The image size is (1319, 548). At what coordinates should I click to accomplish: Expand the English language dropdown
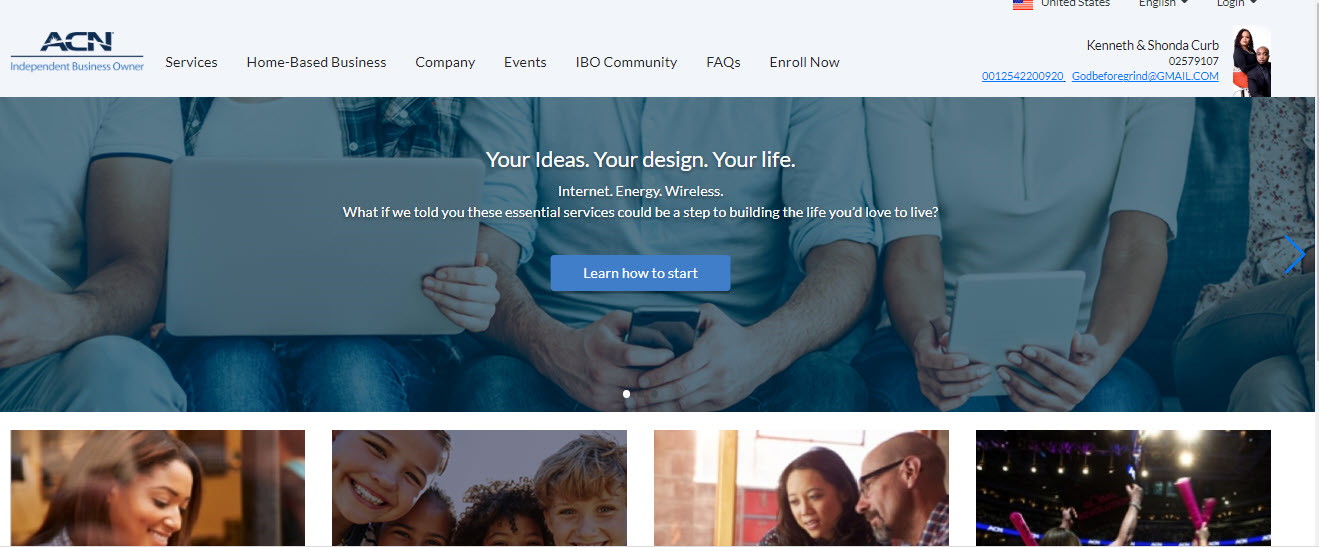coord(1163,4)
